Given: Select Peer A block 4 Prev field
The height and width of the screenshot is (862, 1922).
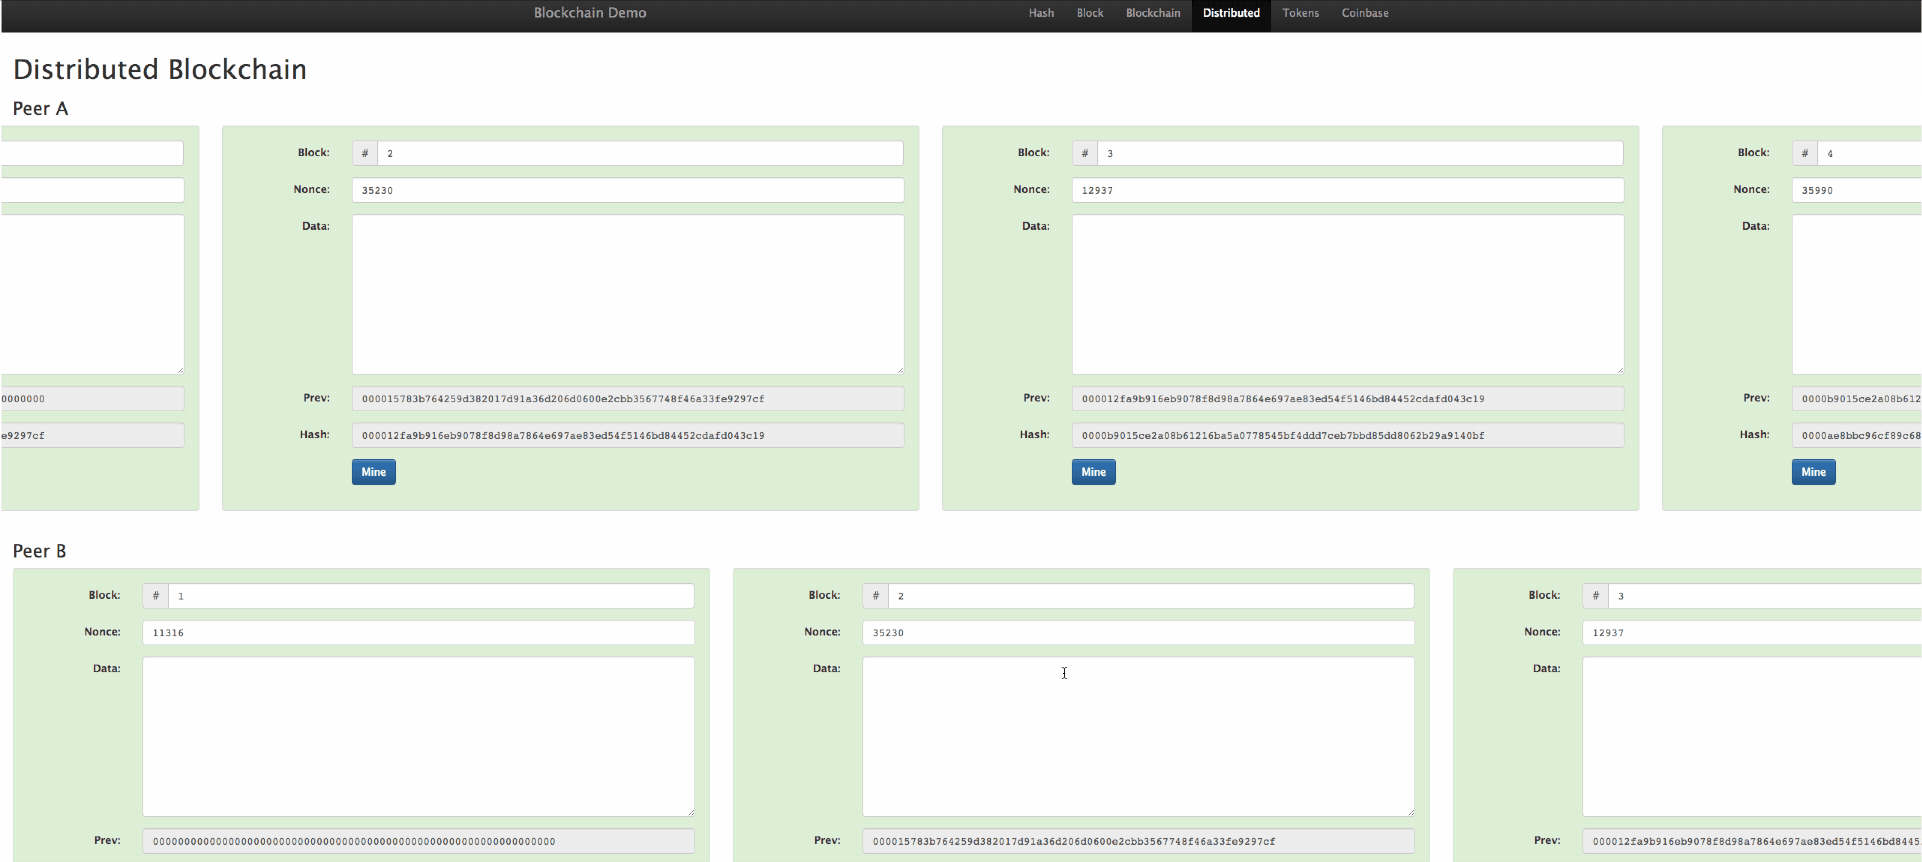Looking at the screenshot, I should pyautogui.click(x=1857, y=398).
